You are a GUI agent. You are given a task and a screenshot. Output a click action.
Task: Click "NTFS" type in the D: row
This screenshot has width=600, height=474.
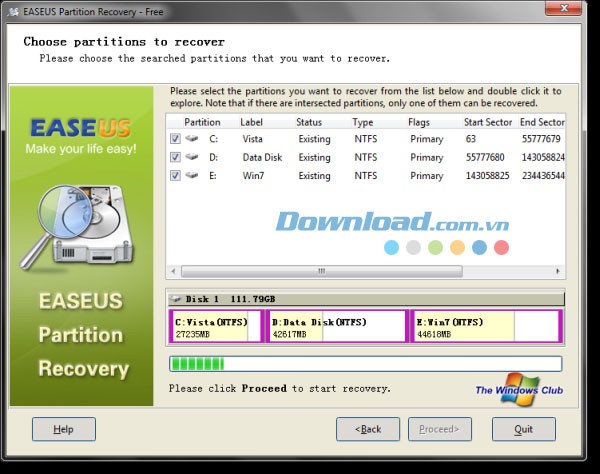pos(365,157)
